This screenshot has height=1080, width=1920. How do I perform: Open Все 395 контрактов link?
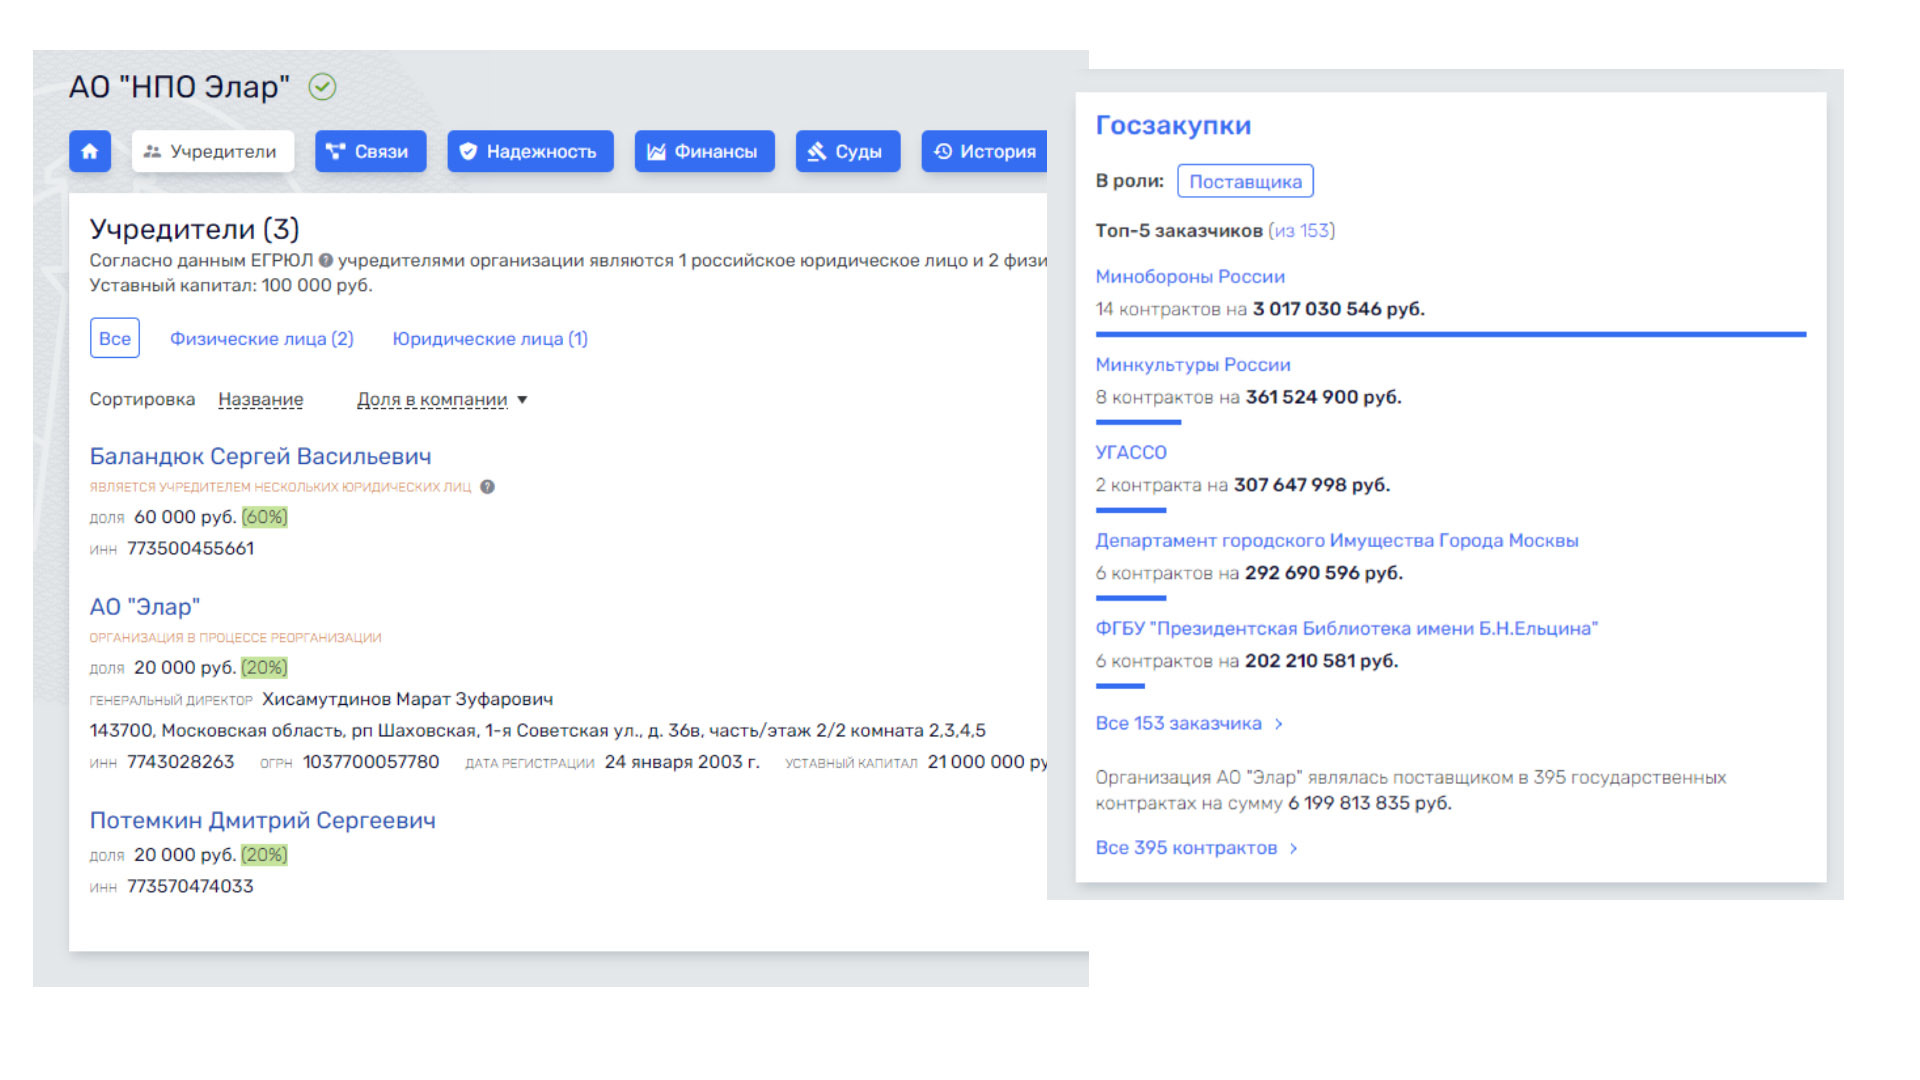pyautogui.click(x=1186, y=848)
